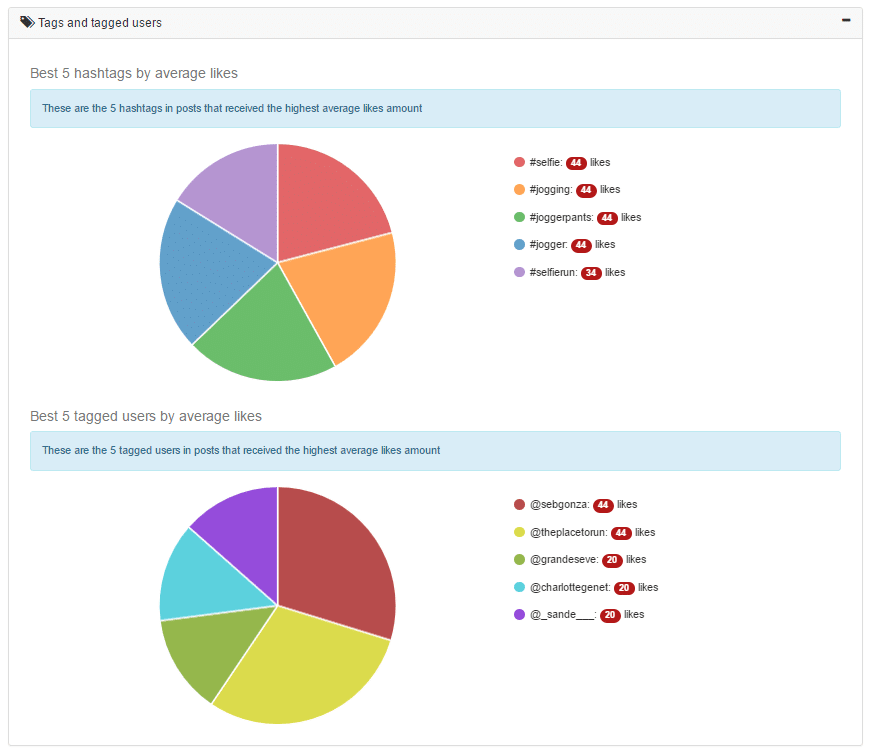
Task: Select the light purple #selfierun pie slice
Action: pyautogui.click(x=239, y=194)
